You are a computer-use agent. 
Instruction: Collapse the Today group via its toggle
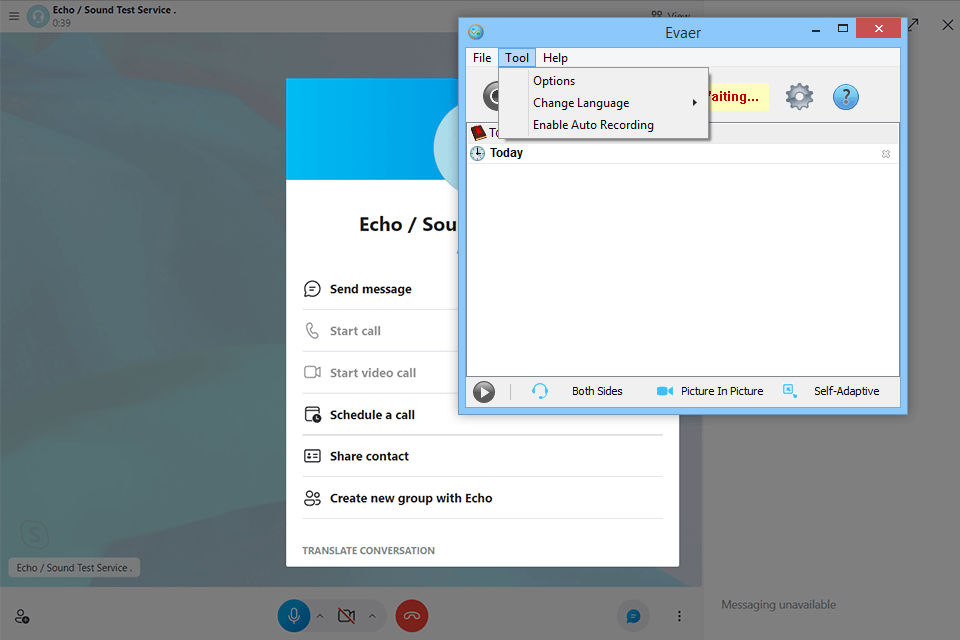[885, 154]
